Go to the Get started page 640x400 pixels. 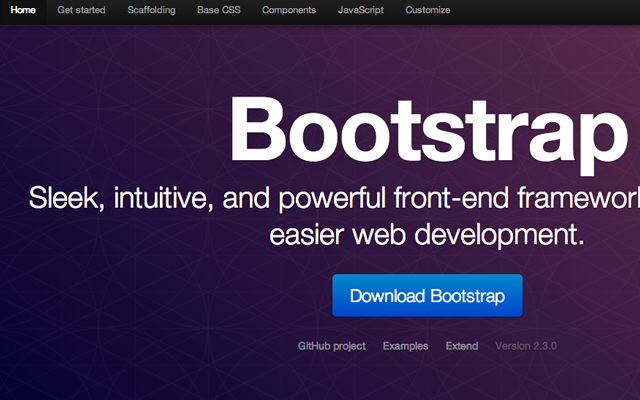coord(82,11)
